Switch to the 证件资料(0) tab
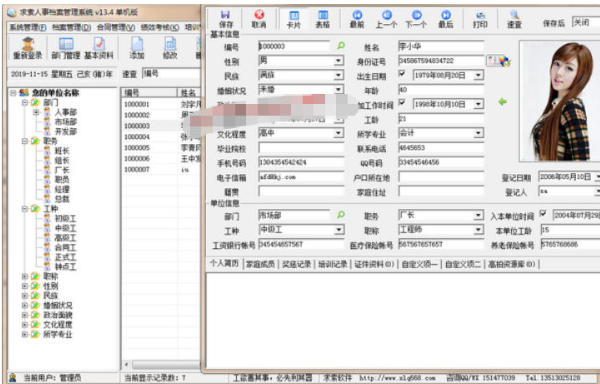The height and width of the screenshot is (384, 600). 374,264
